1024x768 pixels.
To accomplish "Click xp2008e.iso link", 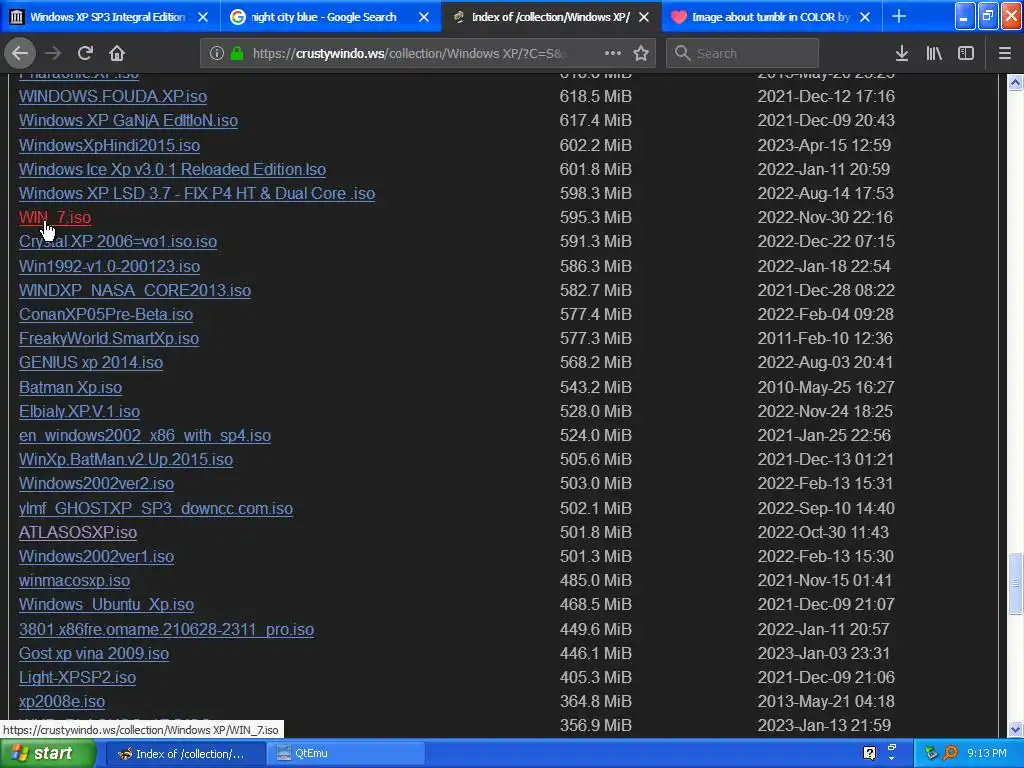I will coord(62,702).
